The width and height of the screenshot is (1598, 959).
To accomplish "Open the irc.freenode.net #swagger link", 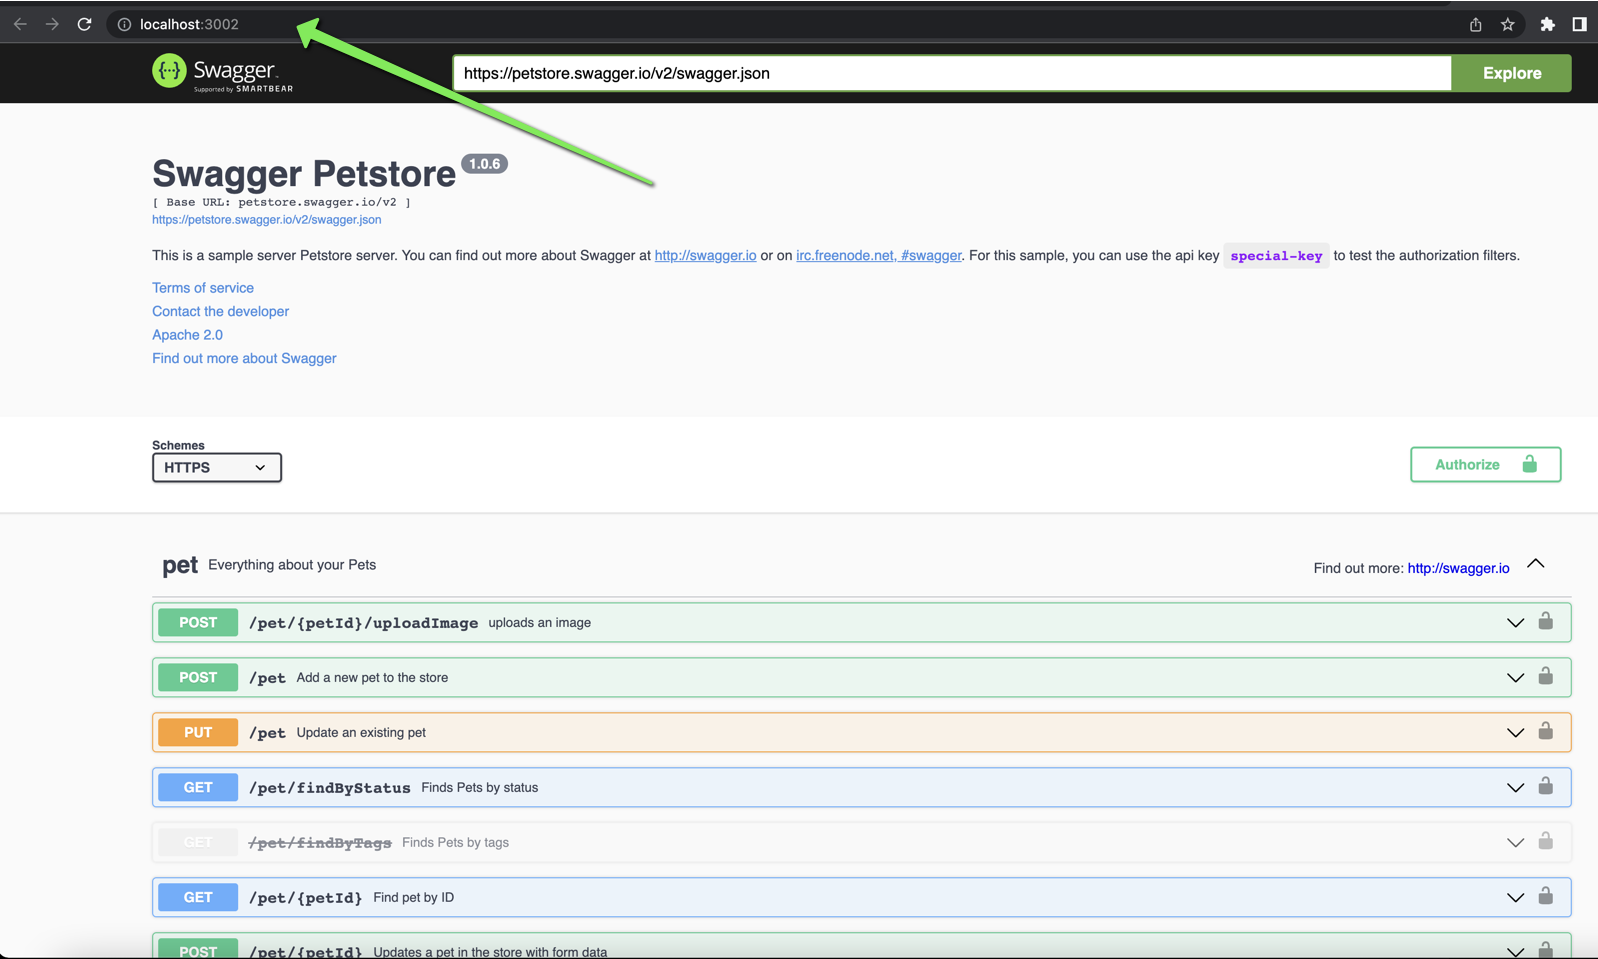I will (878, 256).
